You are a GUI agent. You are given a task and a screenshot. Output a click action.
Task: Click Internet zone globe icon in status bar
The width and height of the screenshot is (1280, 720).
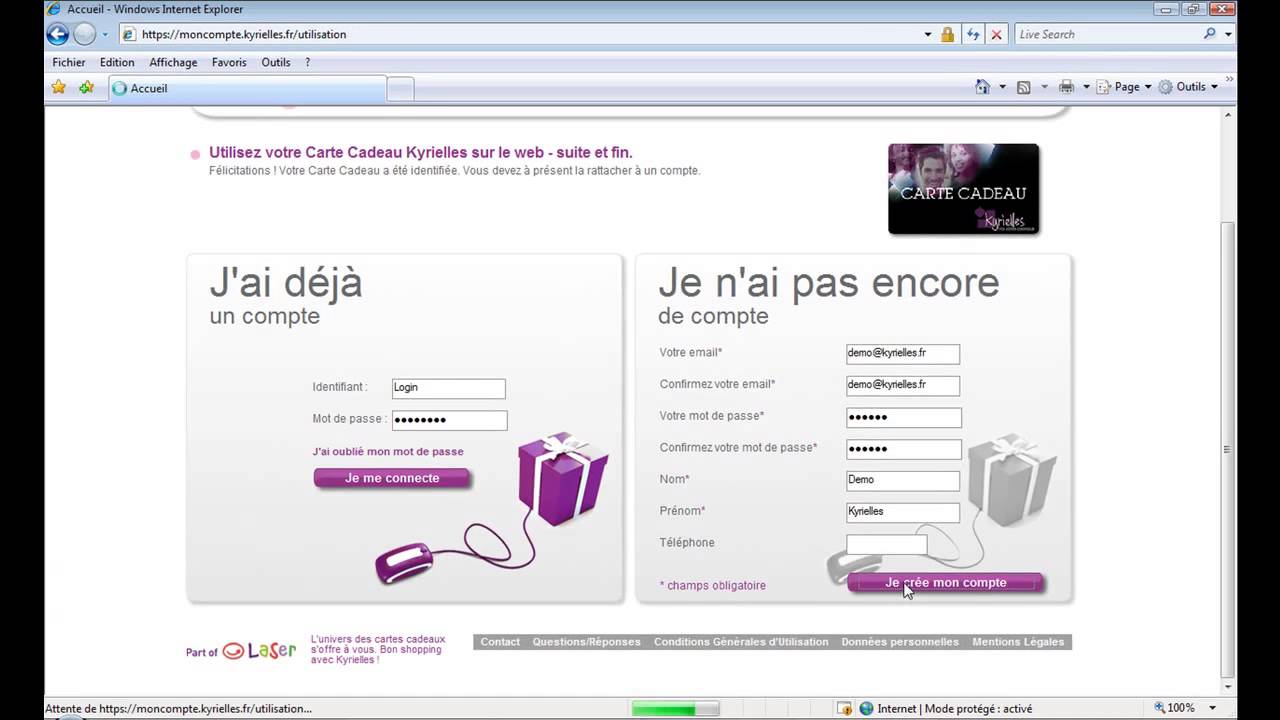point(866,709)
